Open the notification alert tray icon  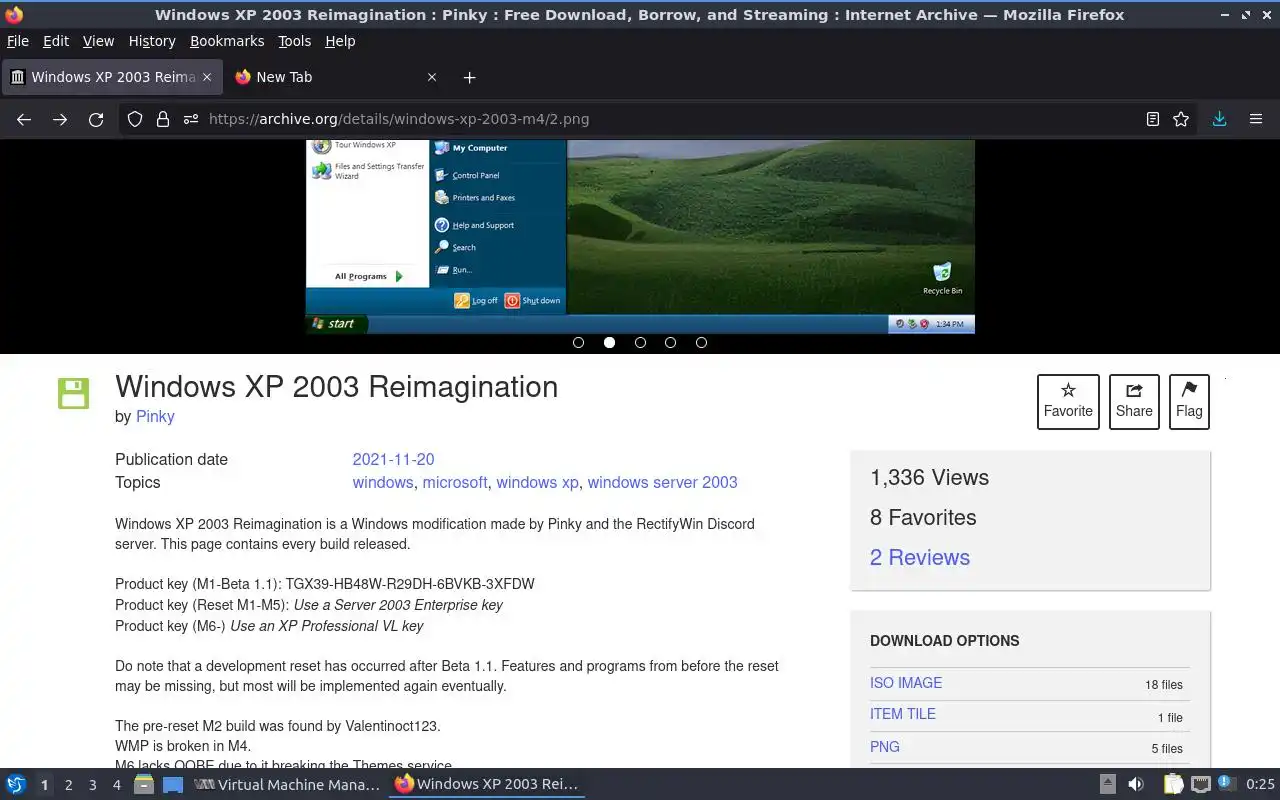1227,784
